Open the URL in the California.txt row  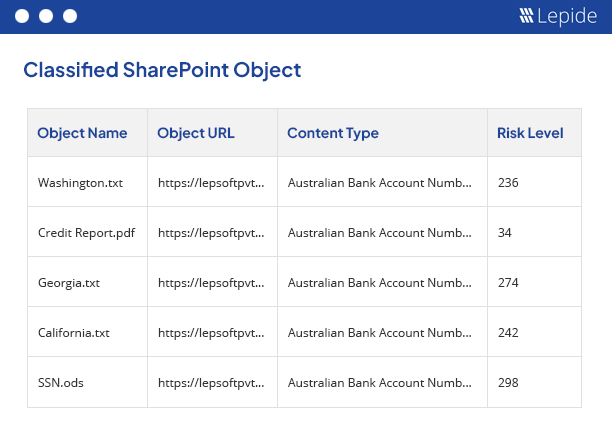[211, 332]
